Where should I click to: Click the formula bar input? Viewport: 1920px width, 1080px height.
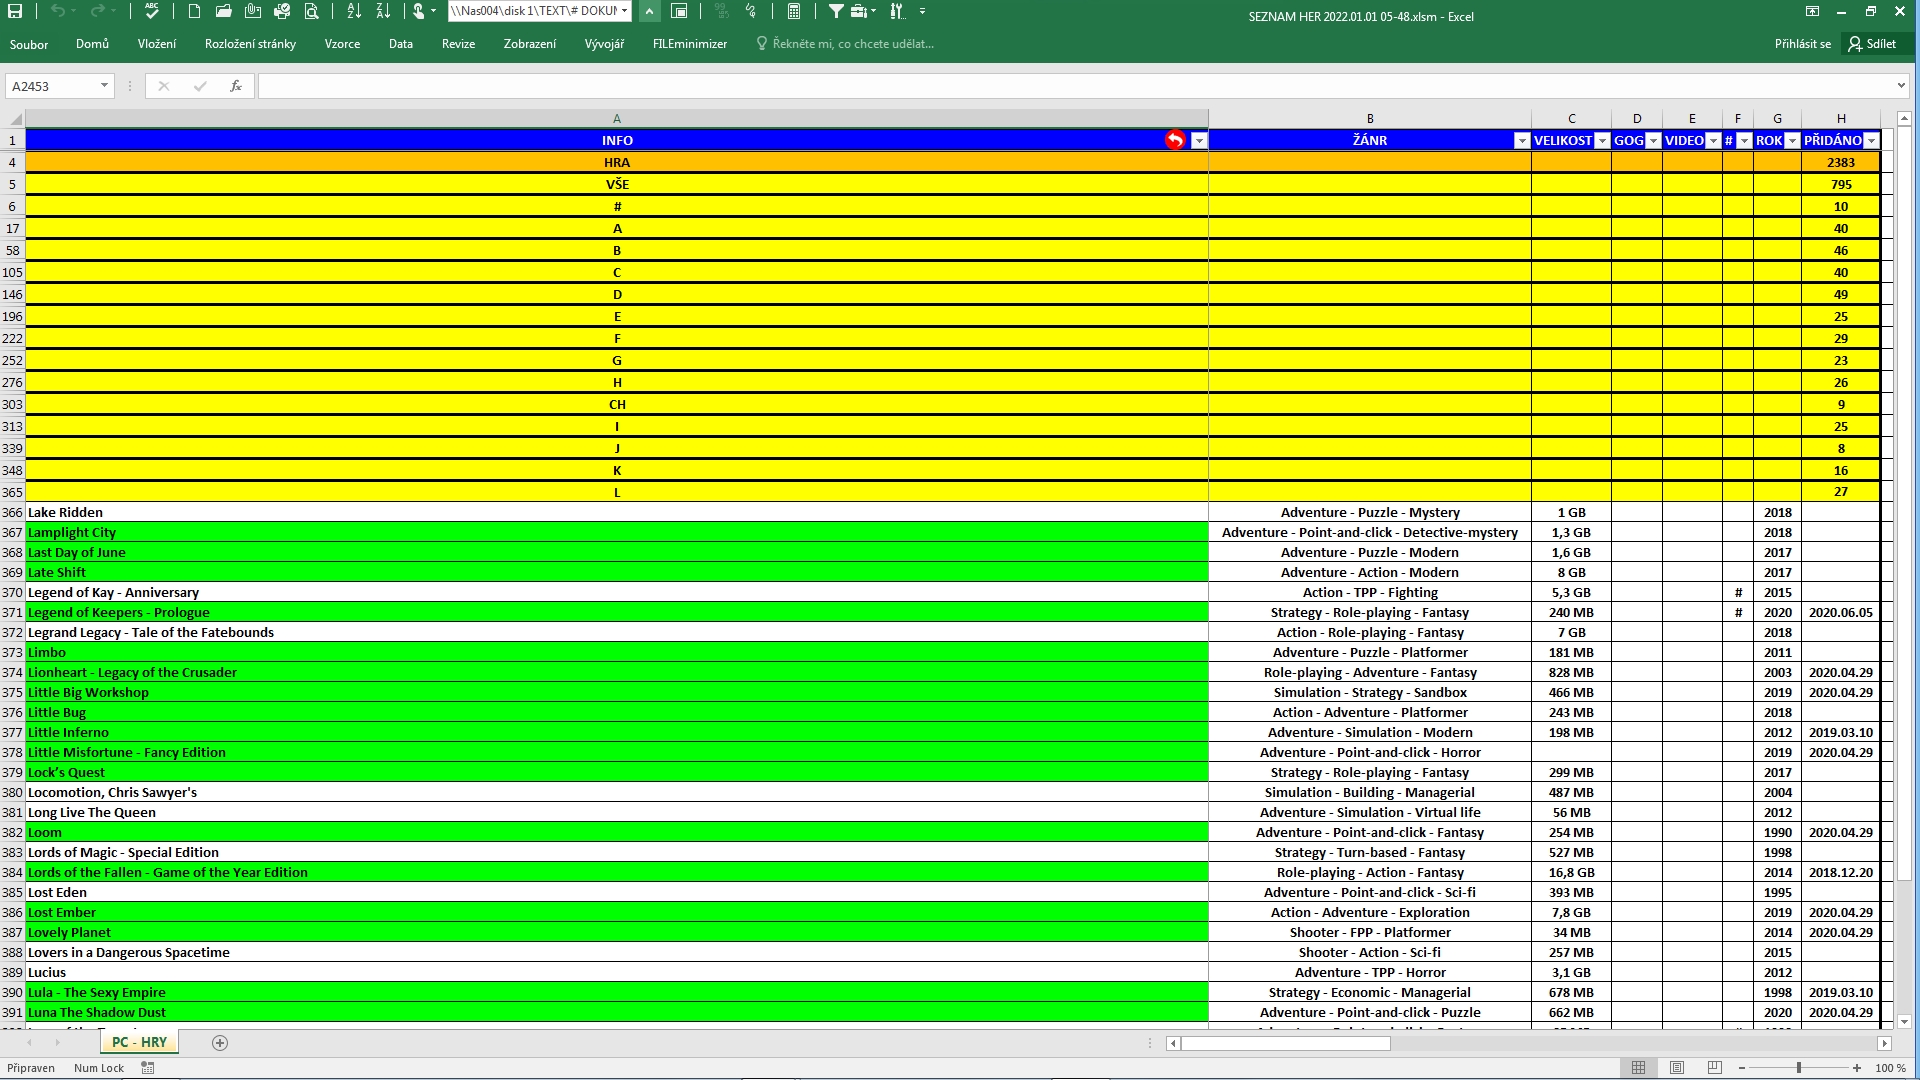tap(1075, 86)
